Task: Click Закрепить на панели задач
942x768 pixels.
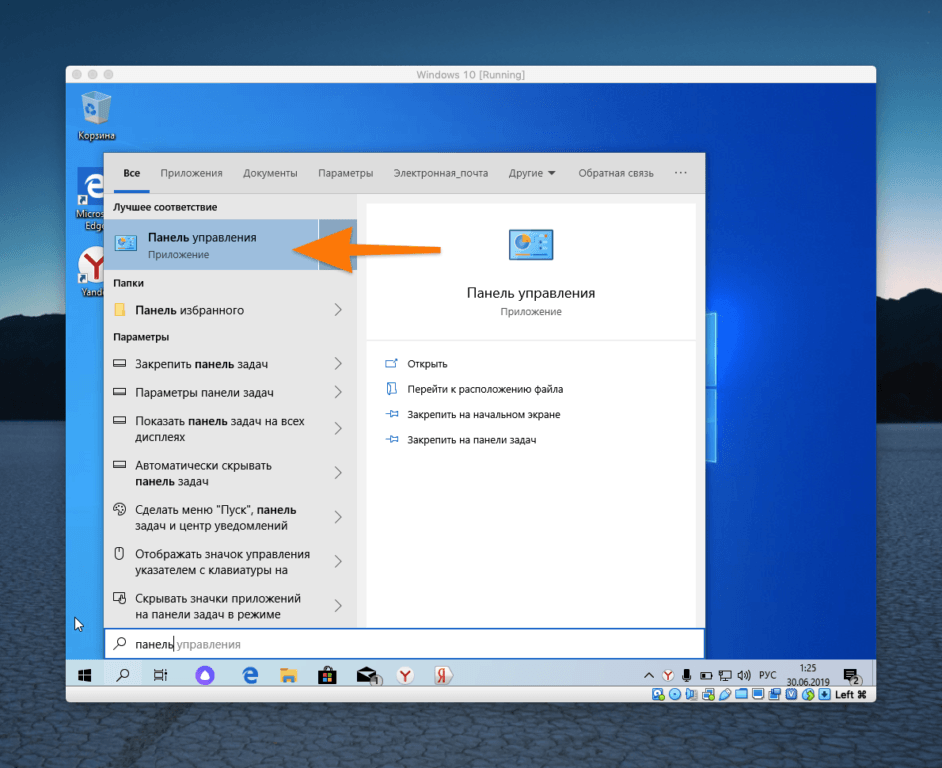Action: pos(472,440)
